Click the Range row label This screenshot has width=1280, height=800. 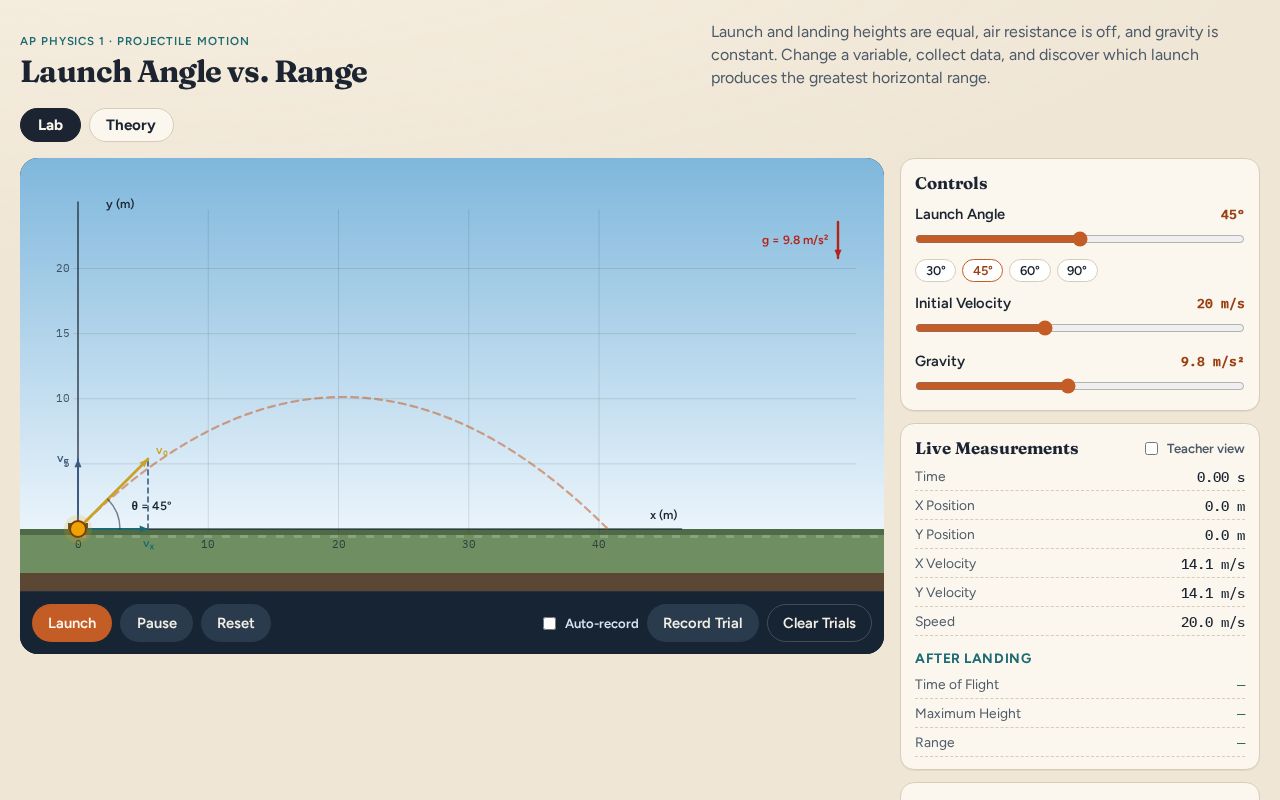(x=935, y=743)
